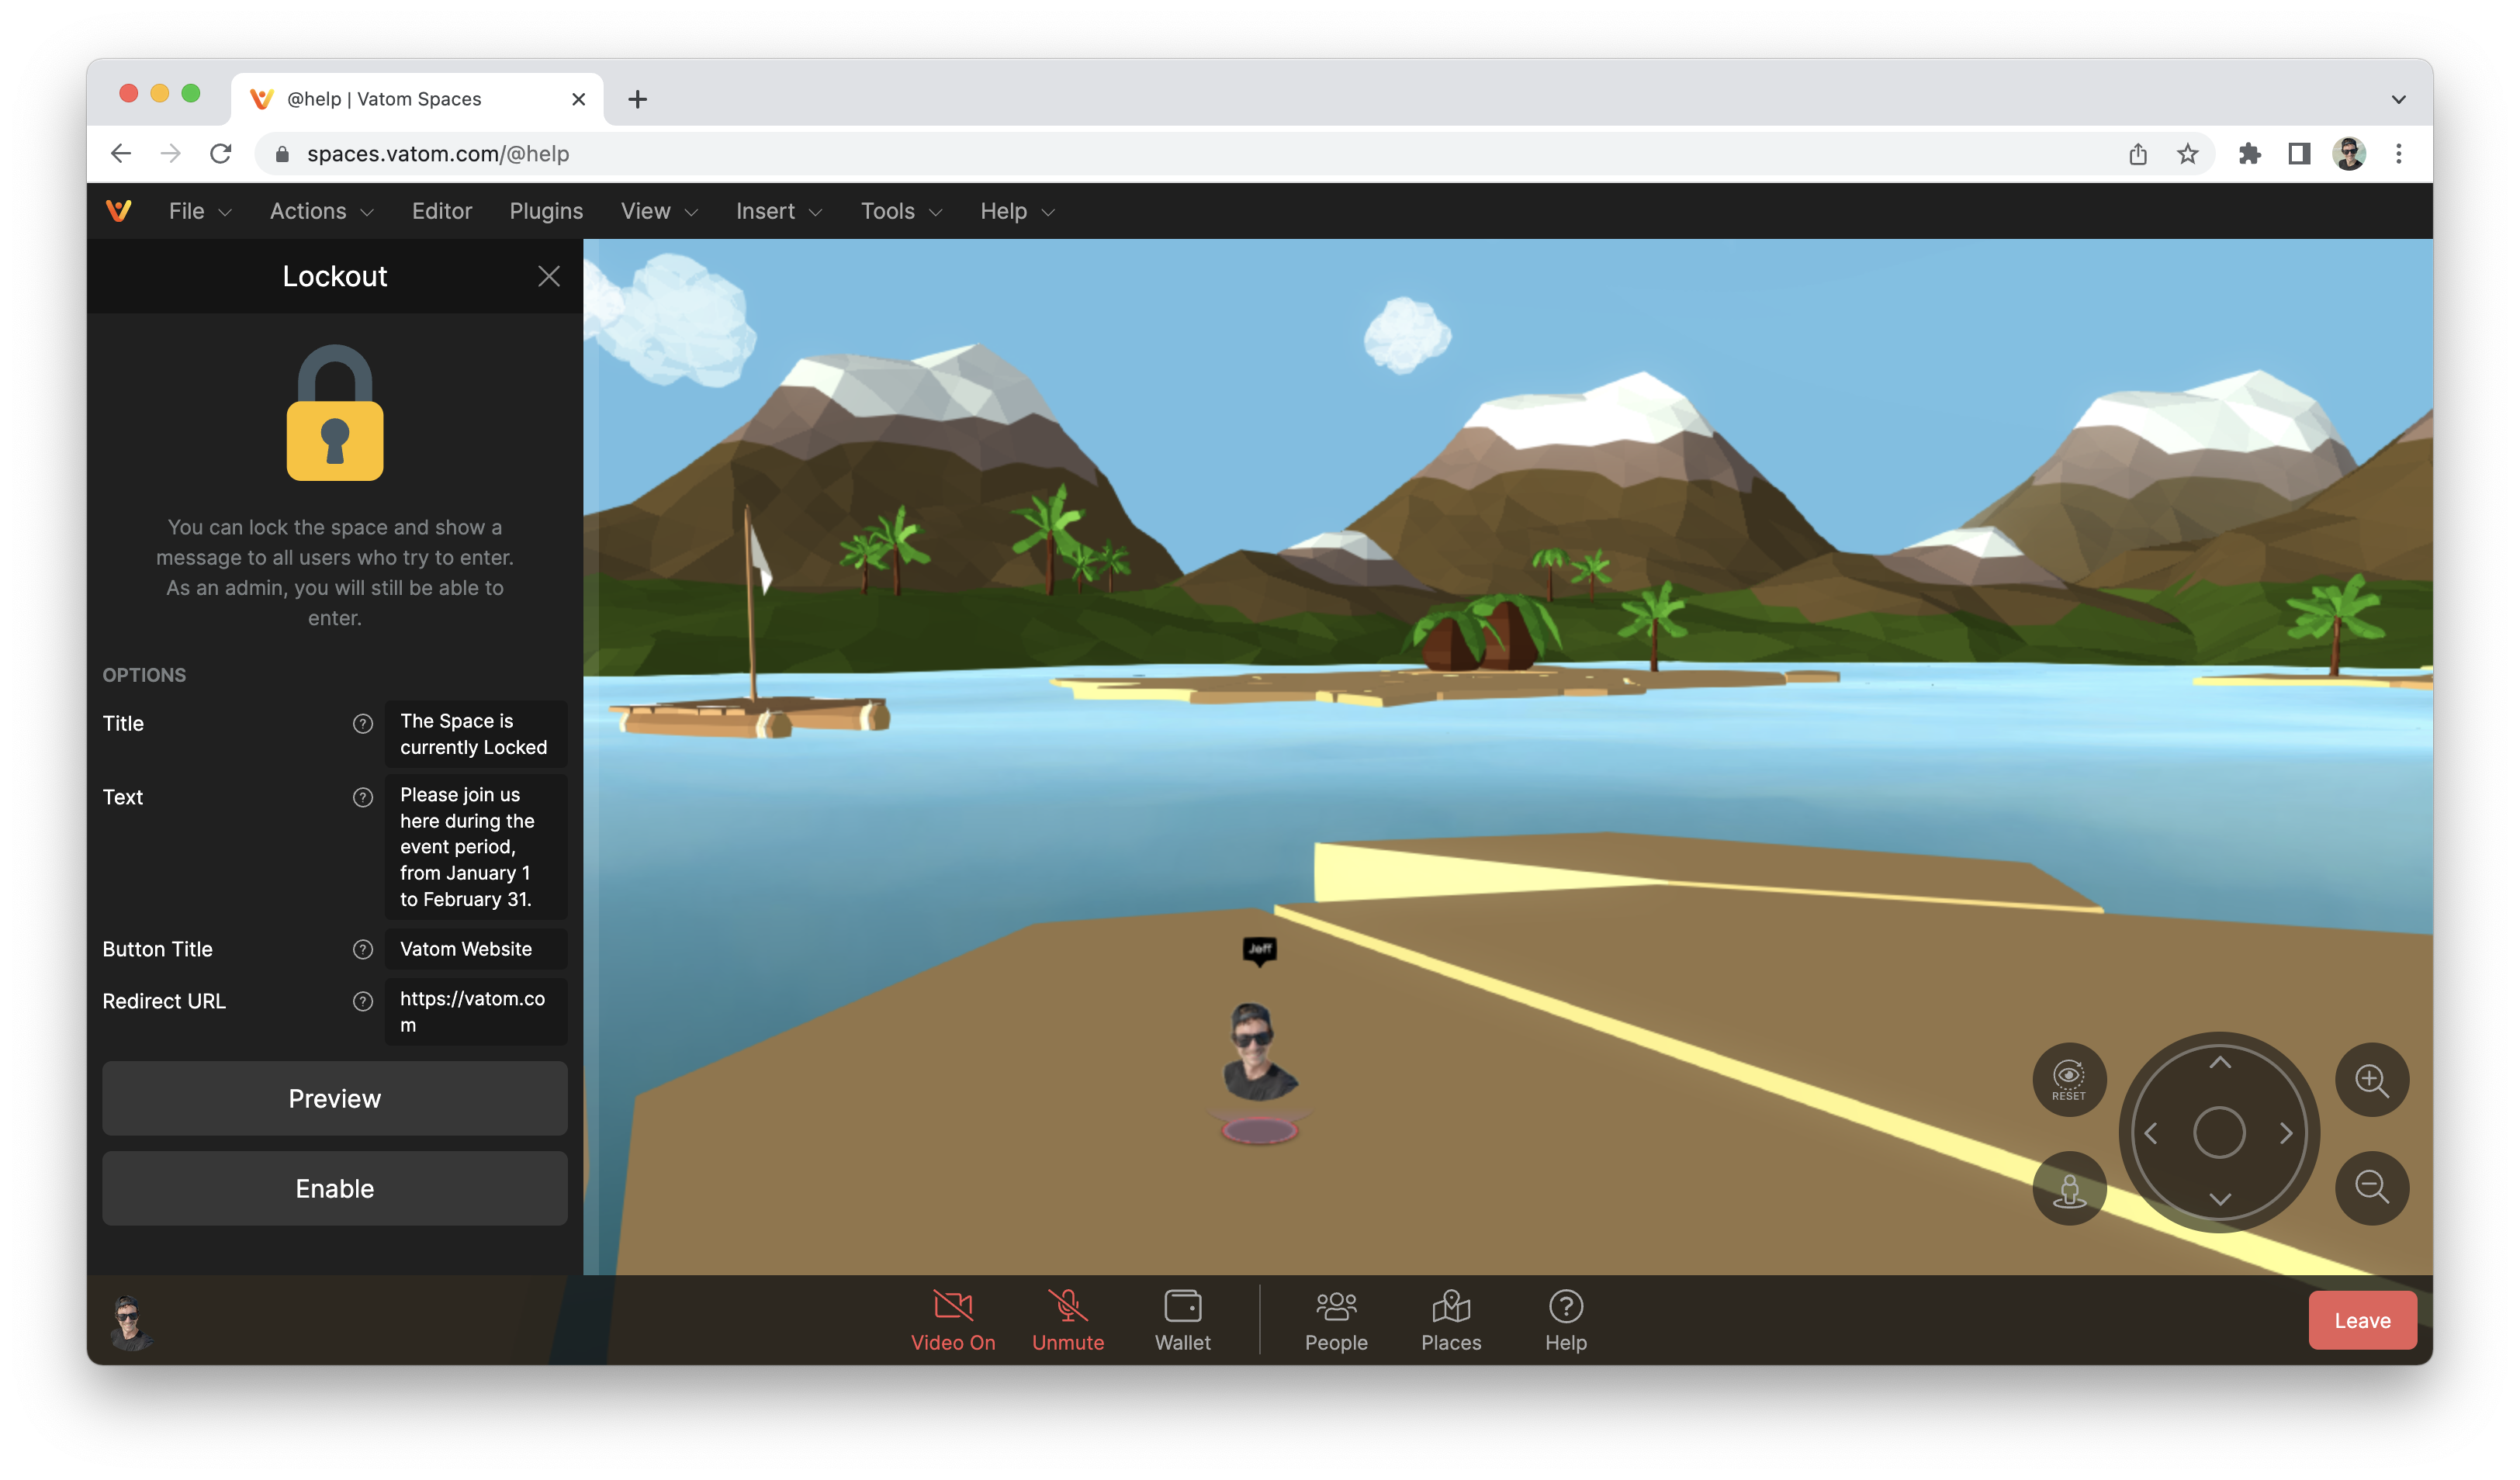Edit the Redirect URL field
Image resolution: width=2520 pixels, height=1480 pixels.
click(x=476, y=1011)
